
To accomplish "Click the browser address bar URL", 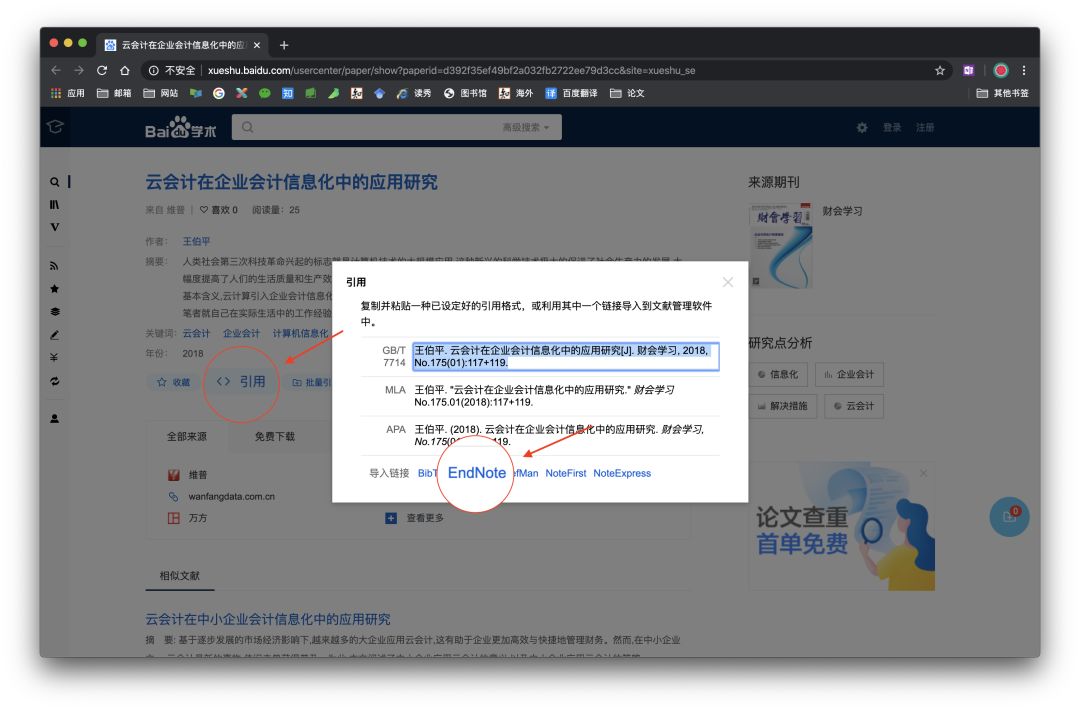I will (x=451, y=70).
